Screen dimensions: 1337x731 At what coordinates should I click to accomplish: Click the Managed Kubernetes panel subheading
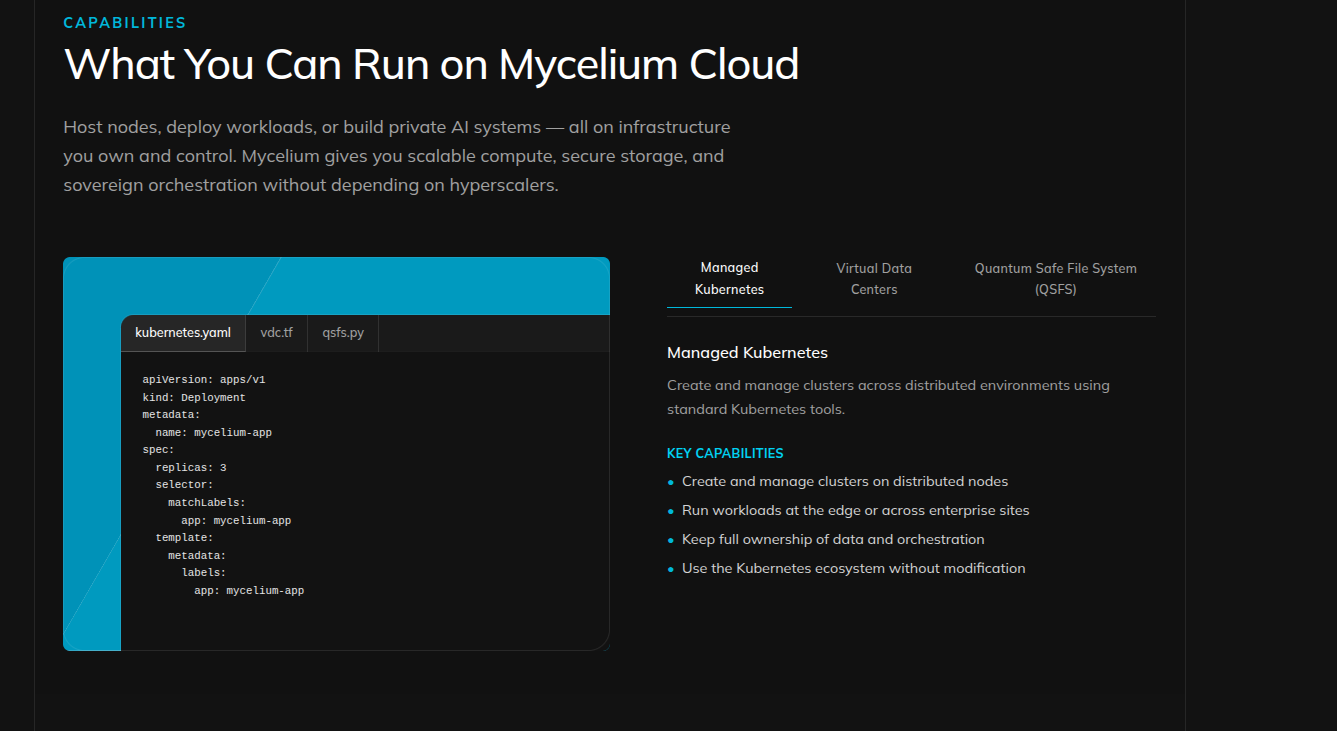[747, 353]
